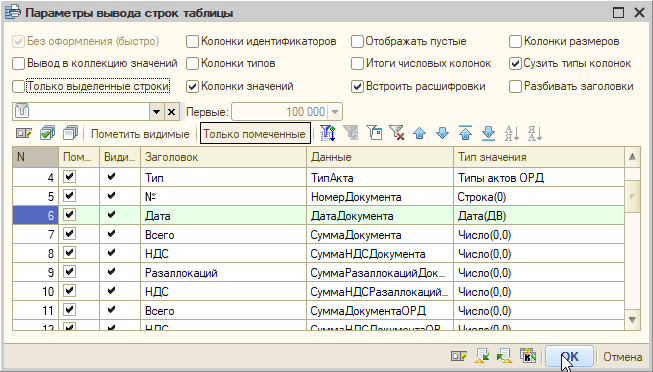This screenshot has height=372, width=653.
Task: Clear filter with funnel red-cross icon
Action: coord(397,134)
